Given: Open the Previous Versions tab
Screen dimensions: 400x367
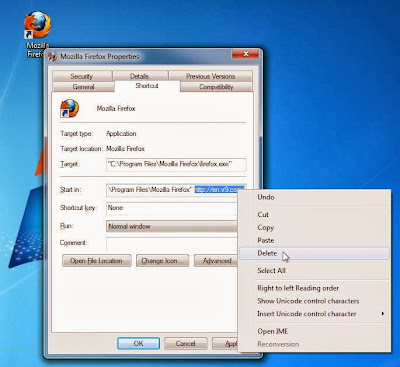Looking at the screenshot, I should tap(210, 76).
